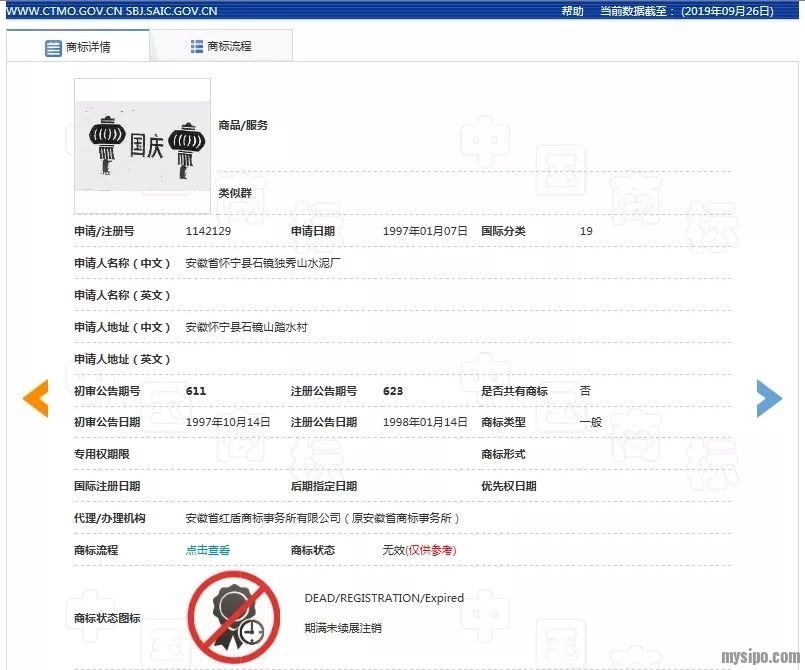Go to previous record with orange left arrow
Viewport: 805px width, 670px height.
click(36, 398)
